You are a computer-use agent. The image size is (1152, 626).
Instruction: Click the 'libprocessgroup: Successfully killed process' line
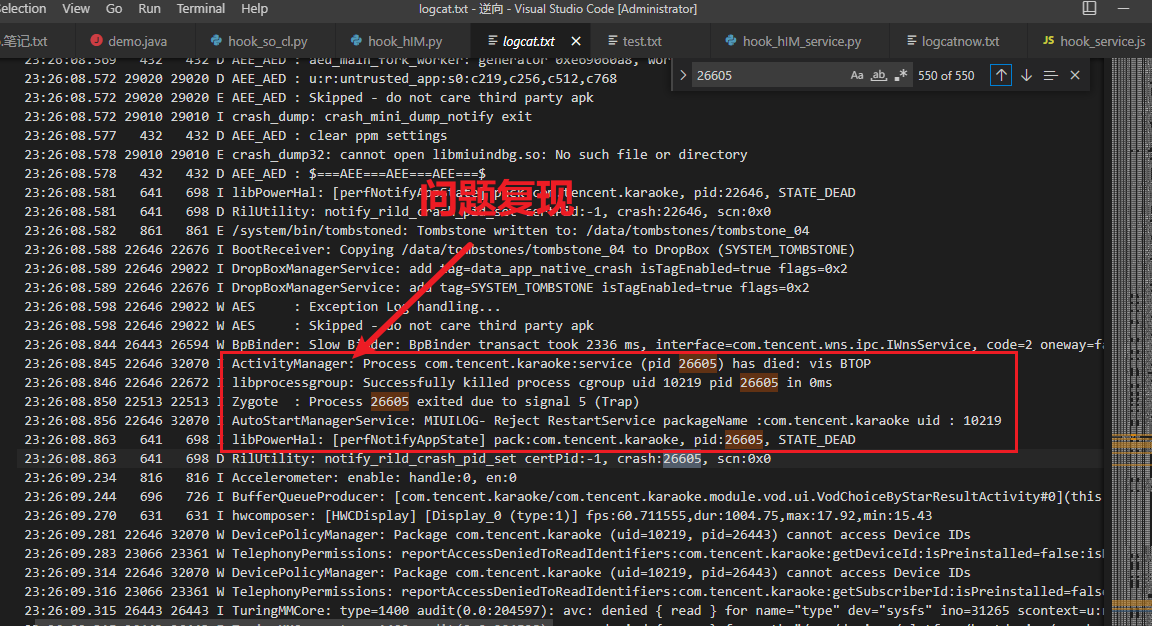pos(428,383)
